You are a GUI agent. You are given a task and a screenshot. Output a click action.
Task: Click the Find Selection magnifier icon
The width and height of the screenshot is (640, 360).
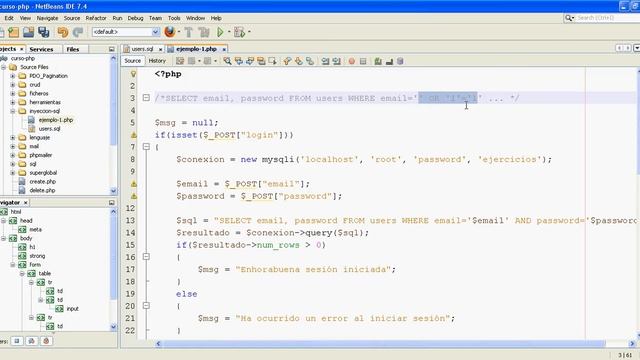(x=227, y=61)
